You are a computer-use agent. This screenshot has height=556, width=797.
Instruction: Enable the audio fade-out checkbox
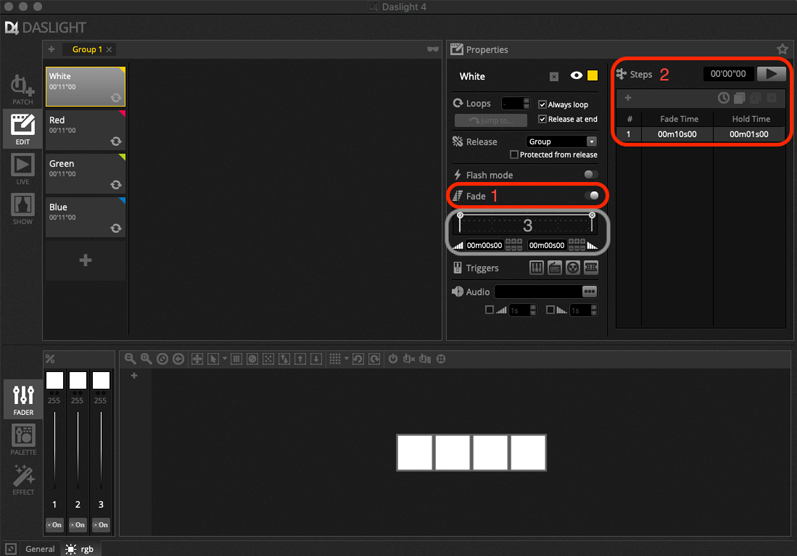(x=550, y=310)
